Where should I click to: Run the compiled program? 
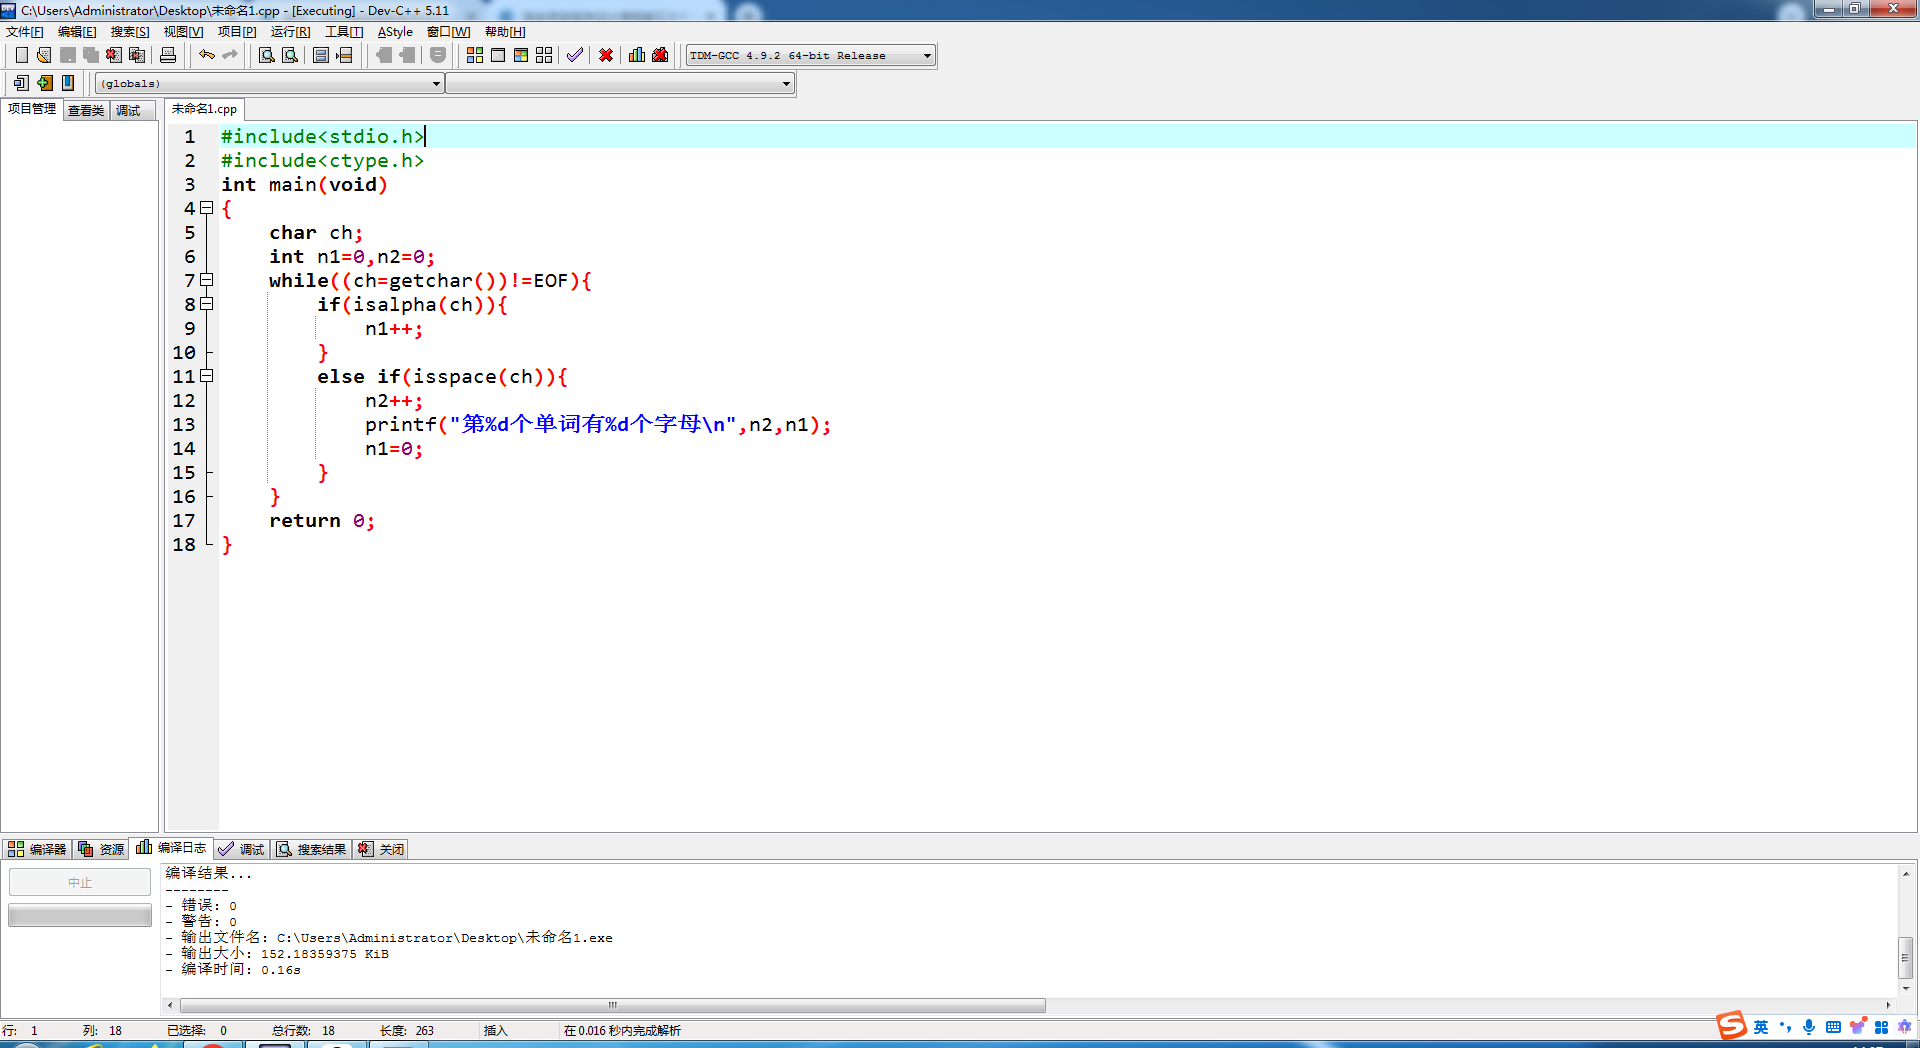[x=498, y=55]
